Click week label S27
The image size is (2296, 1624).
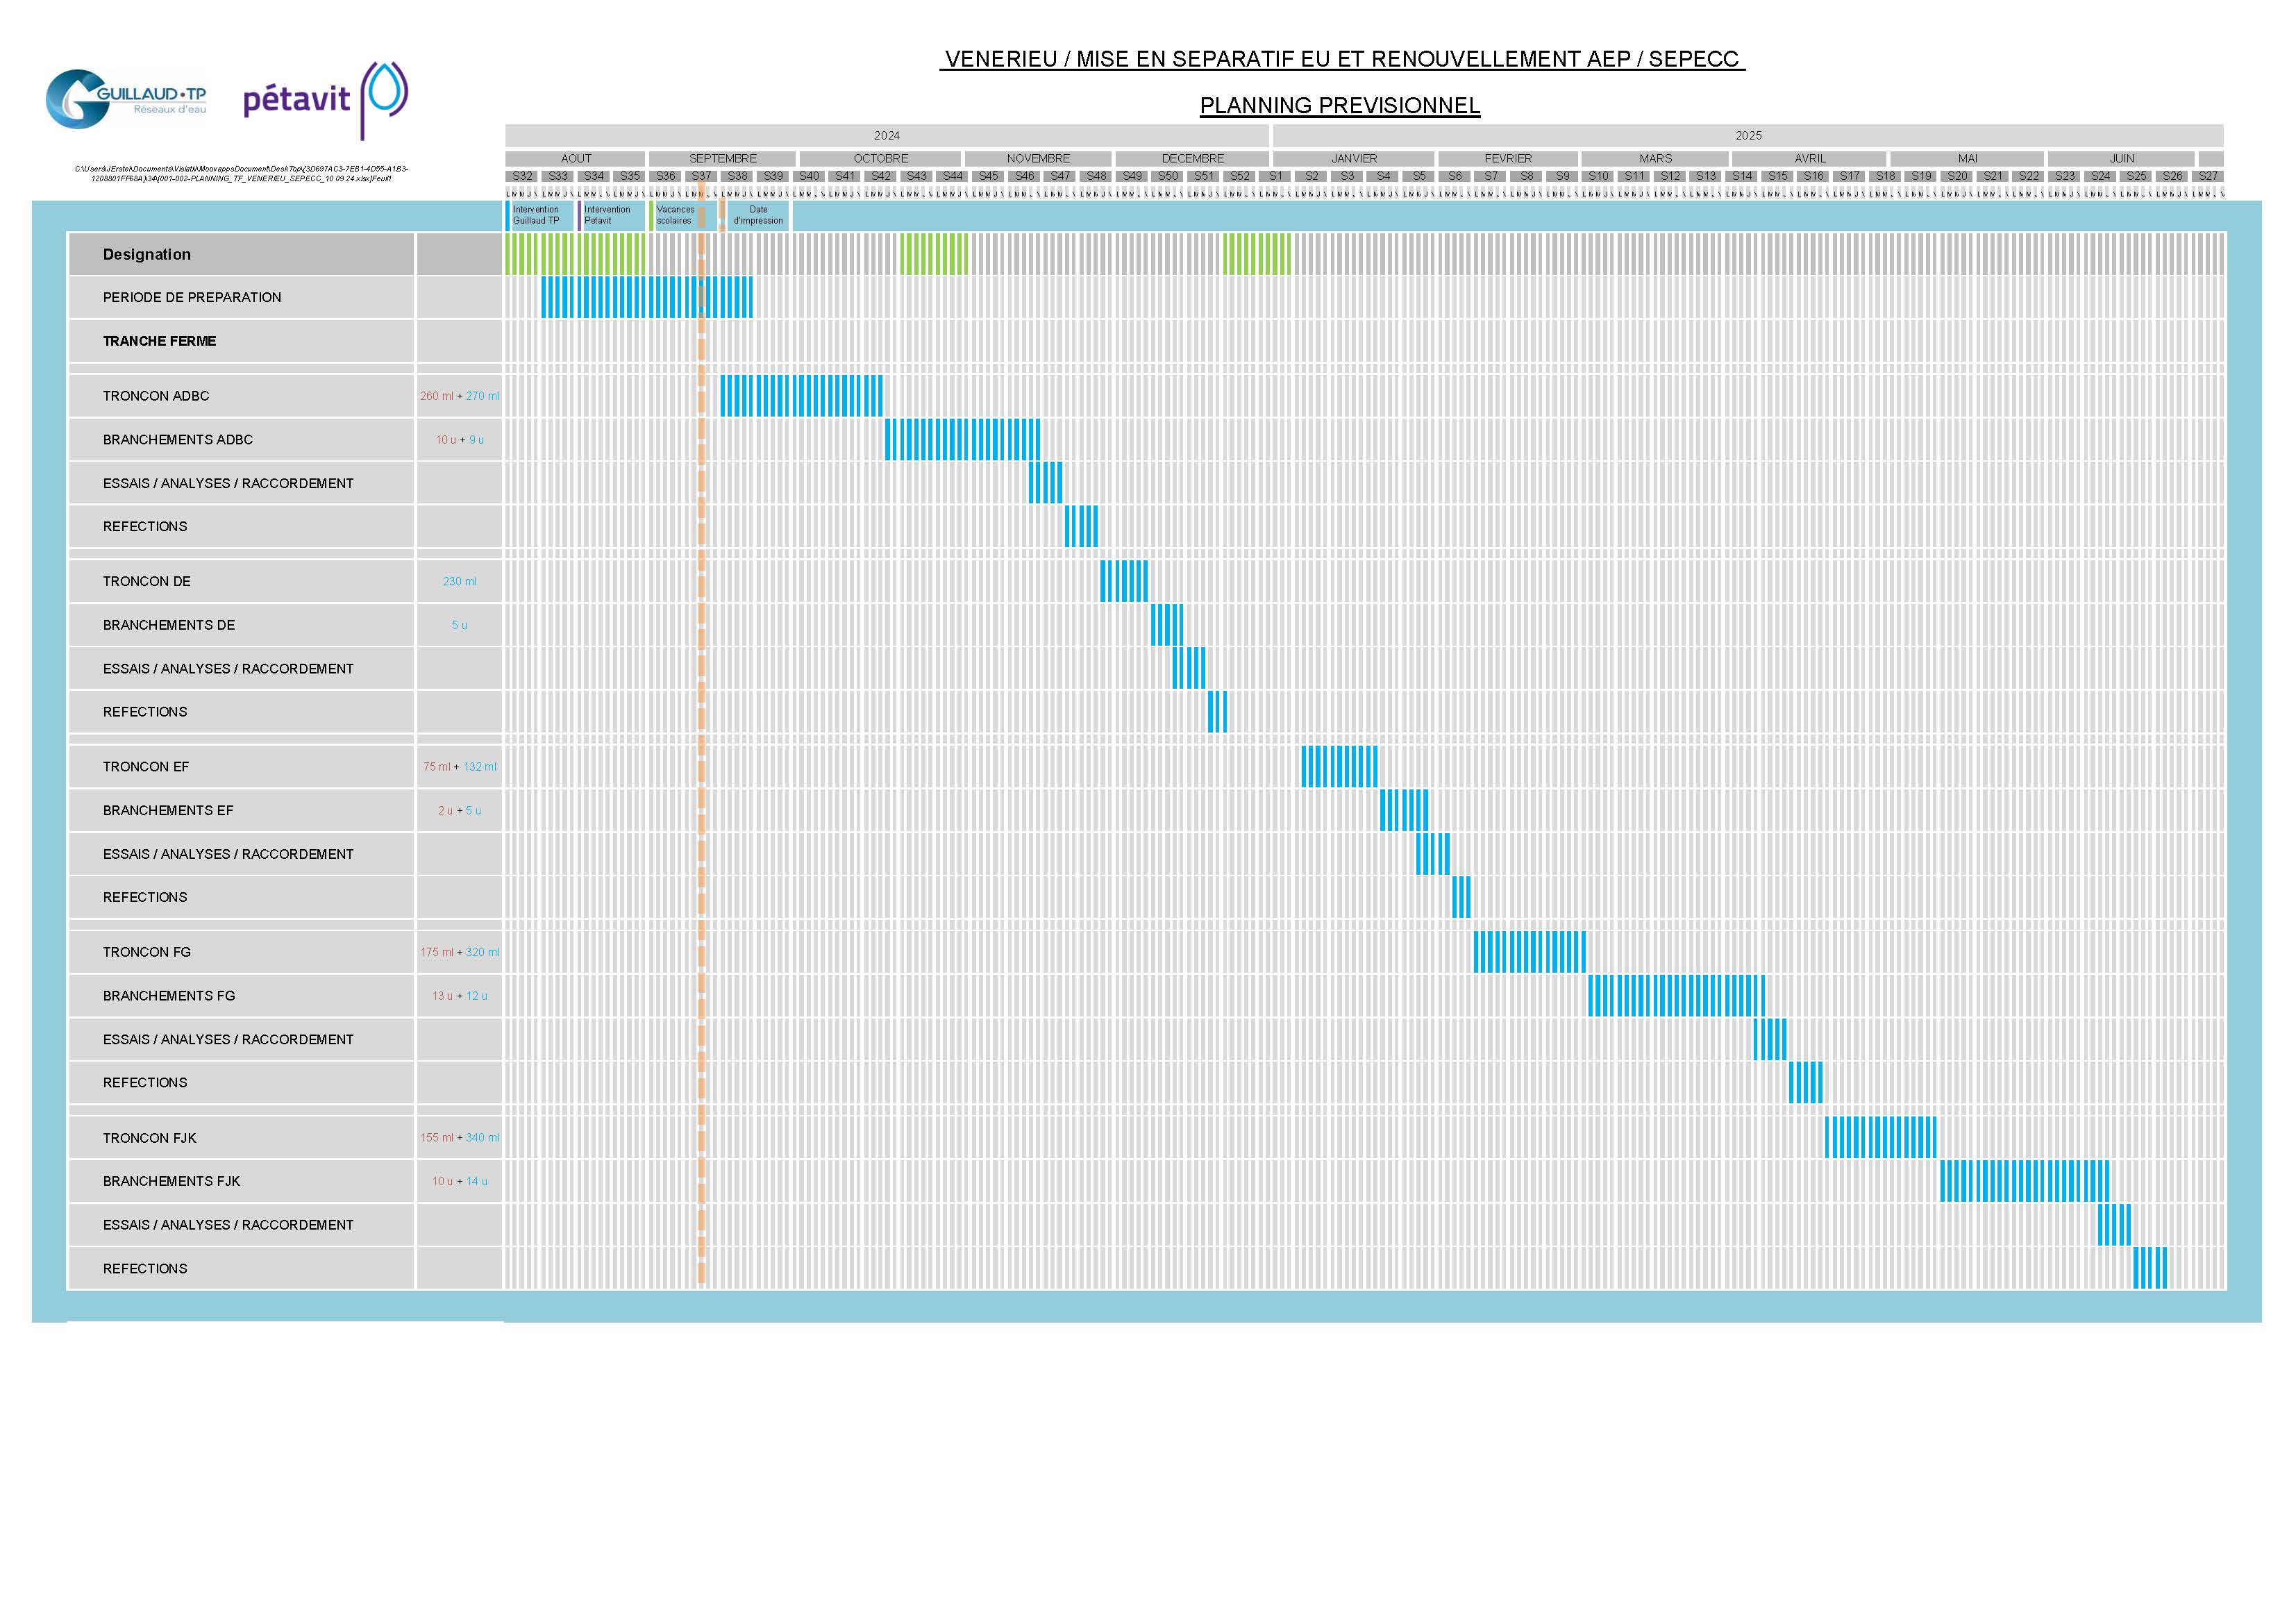(x=2208, y=176)
